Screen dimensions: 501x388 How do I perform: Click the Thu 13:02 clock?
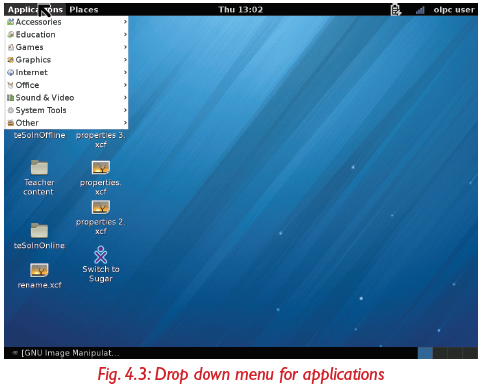tap(241, 10)
